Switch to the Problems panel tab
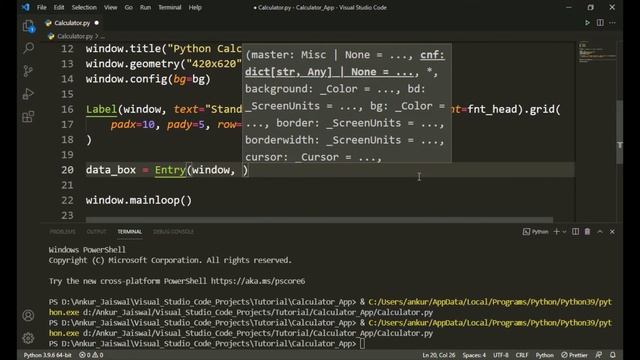Image resolution: width=640 pixels, height=360 pixels. [62, 231]
